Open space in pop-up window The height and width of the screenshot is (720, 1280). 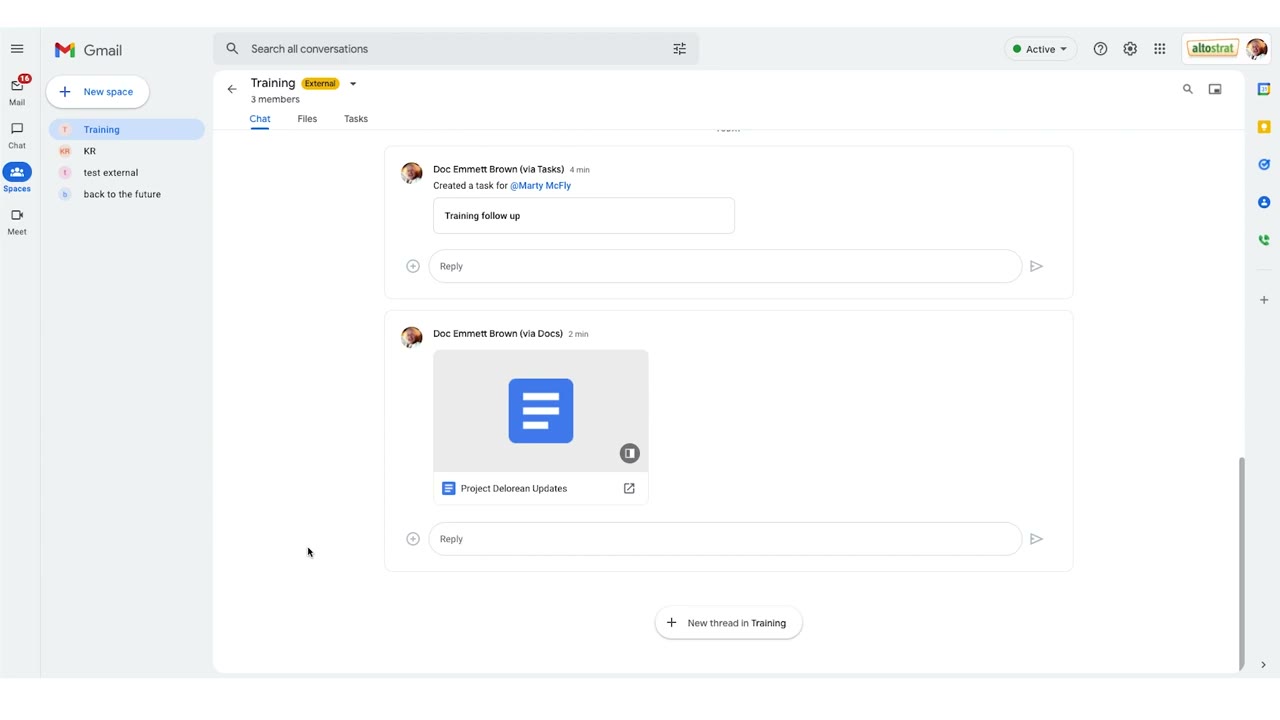coord(1215,89)
